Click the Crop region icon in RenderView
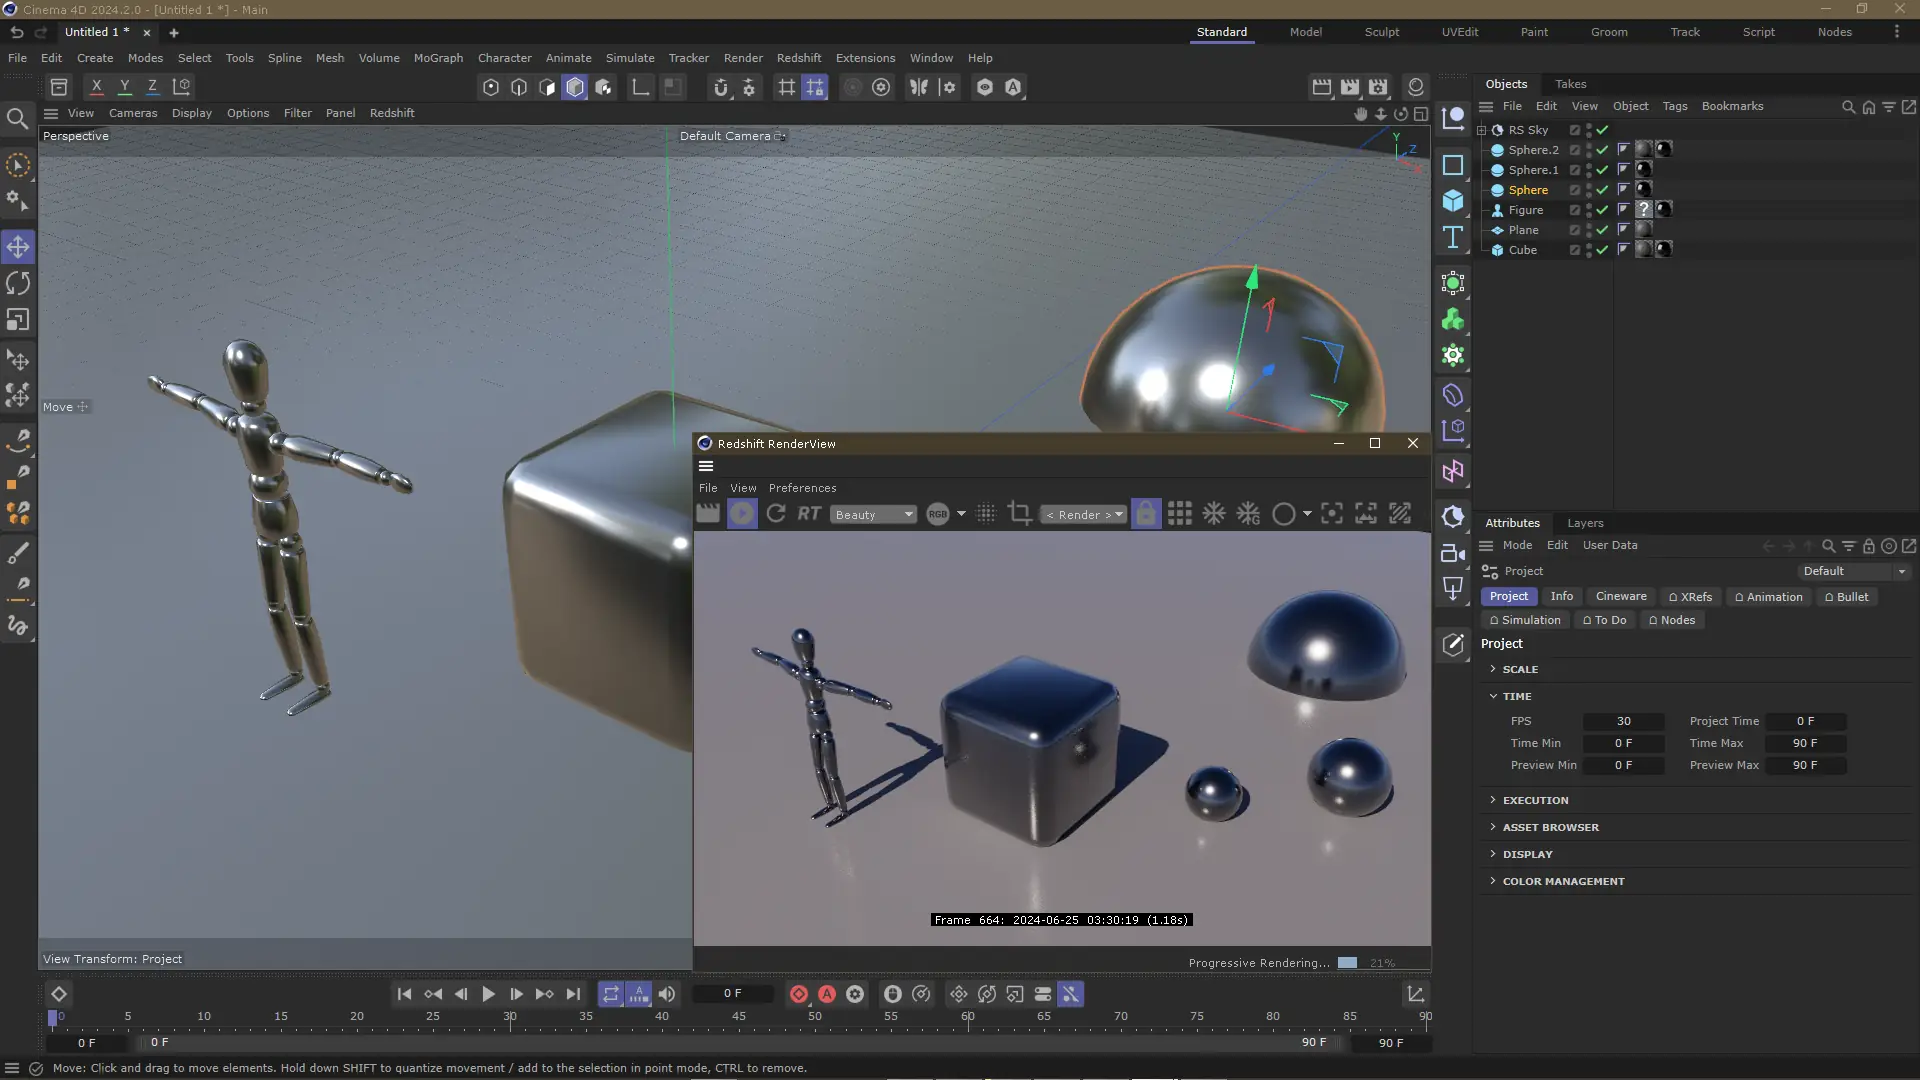 (x=1019, y=514)
